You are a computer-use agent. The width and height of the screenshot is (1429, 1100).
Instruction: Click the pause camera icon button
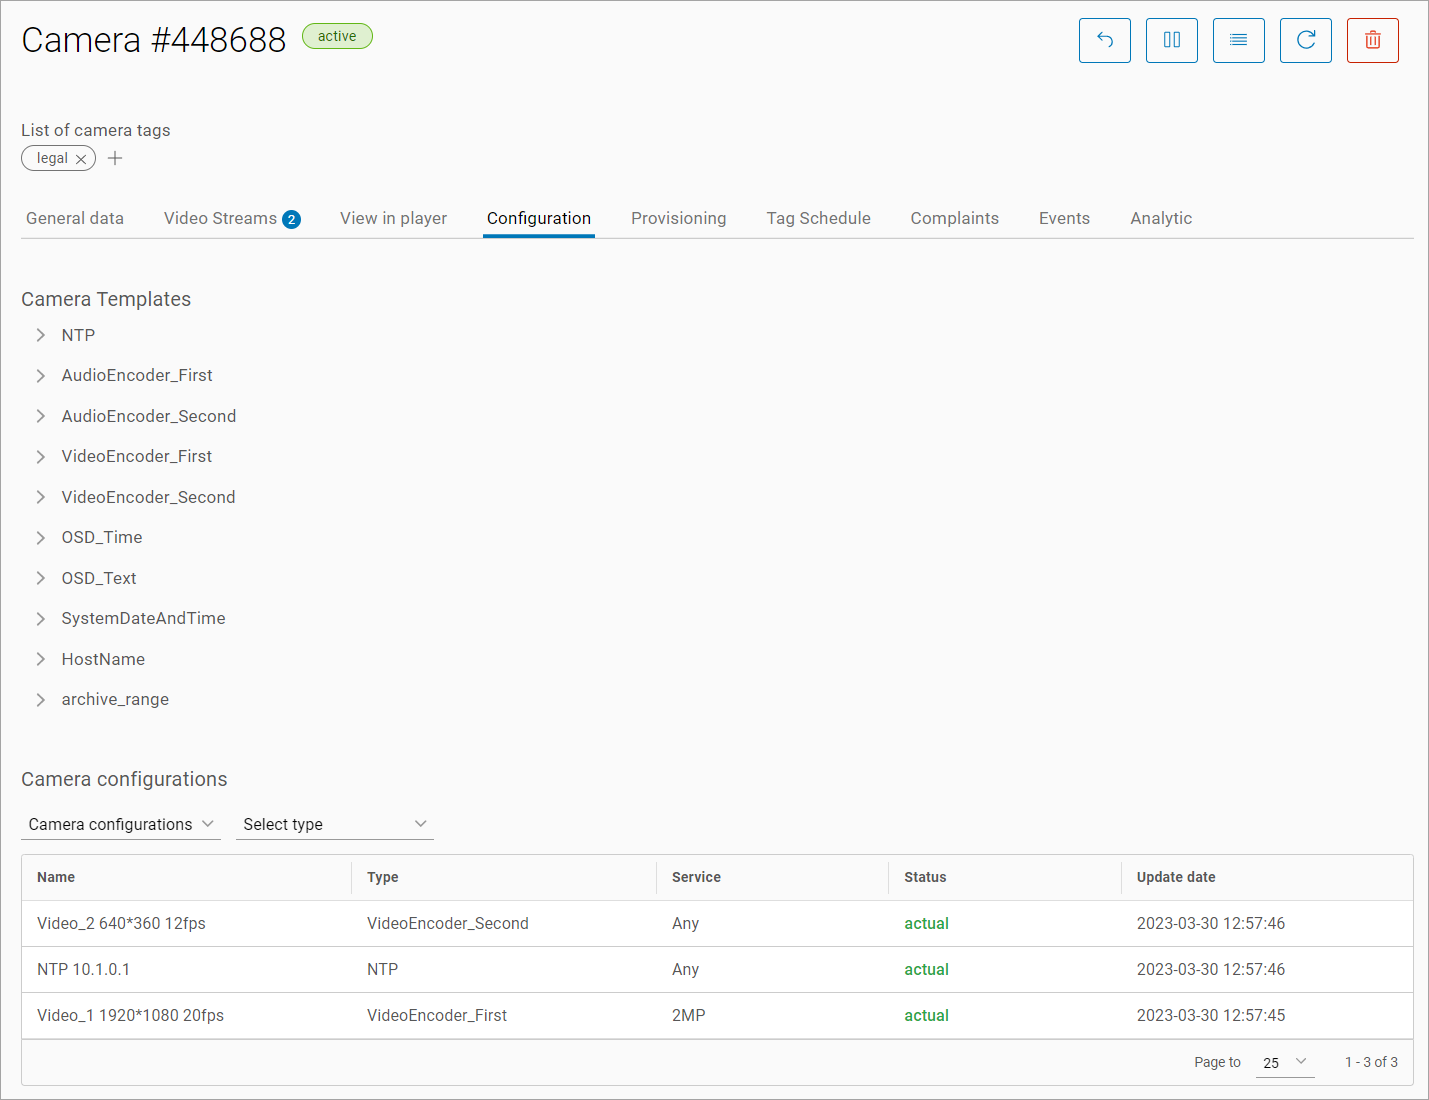pos(1171,40)
